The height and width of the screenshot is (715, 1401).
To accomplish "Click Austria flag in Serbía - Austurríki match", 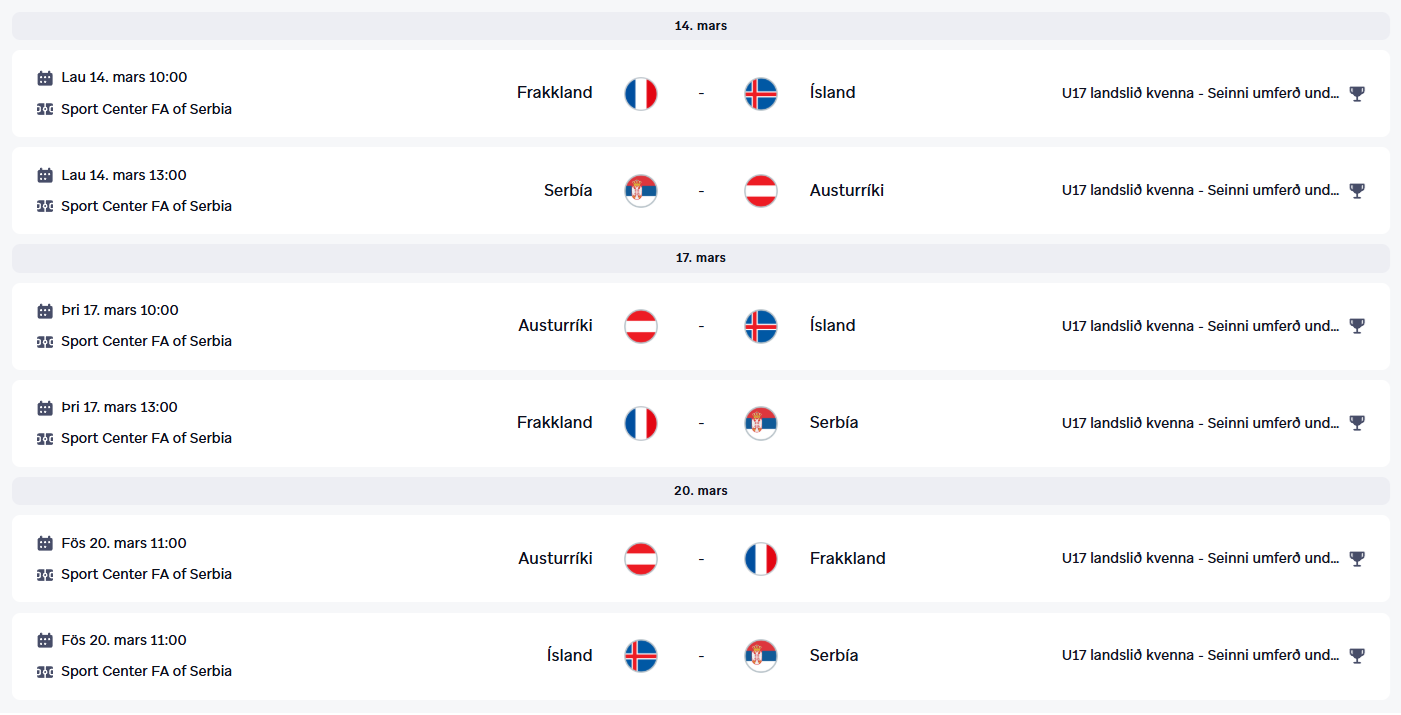I will [761, 191].
